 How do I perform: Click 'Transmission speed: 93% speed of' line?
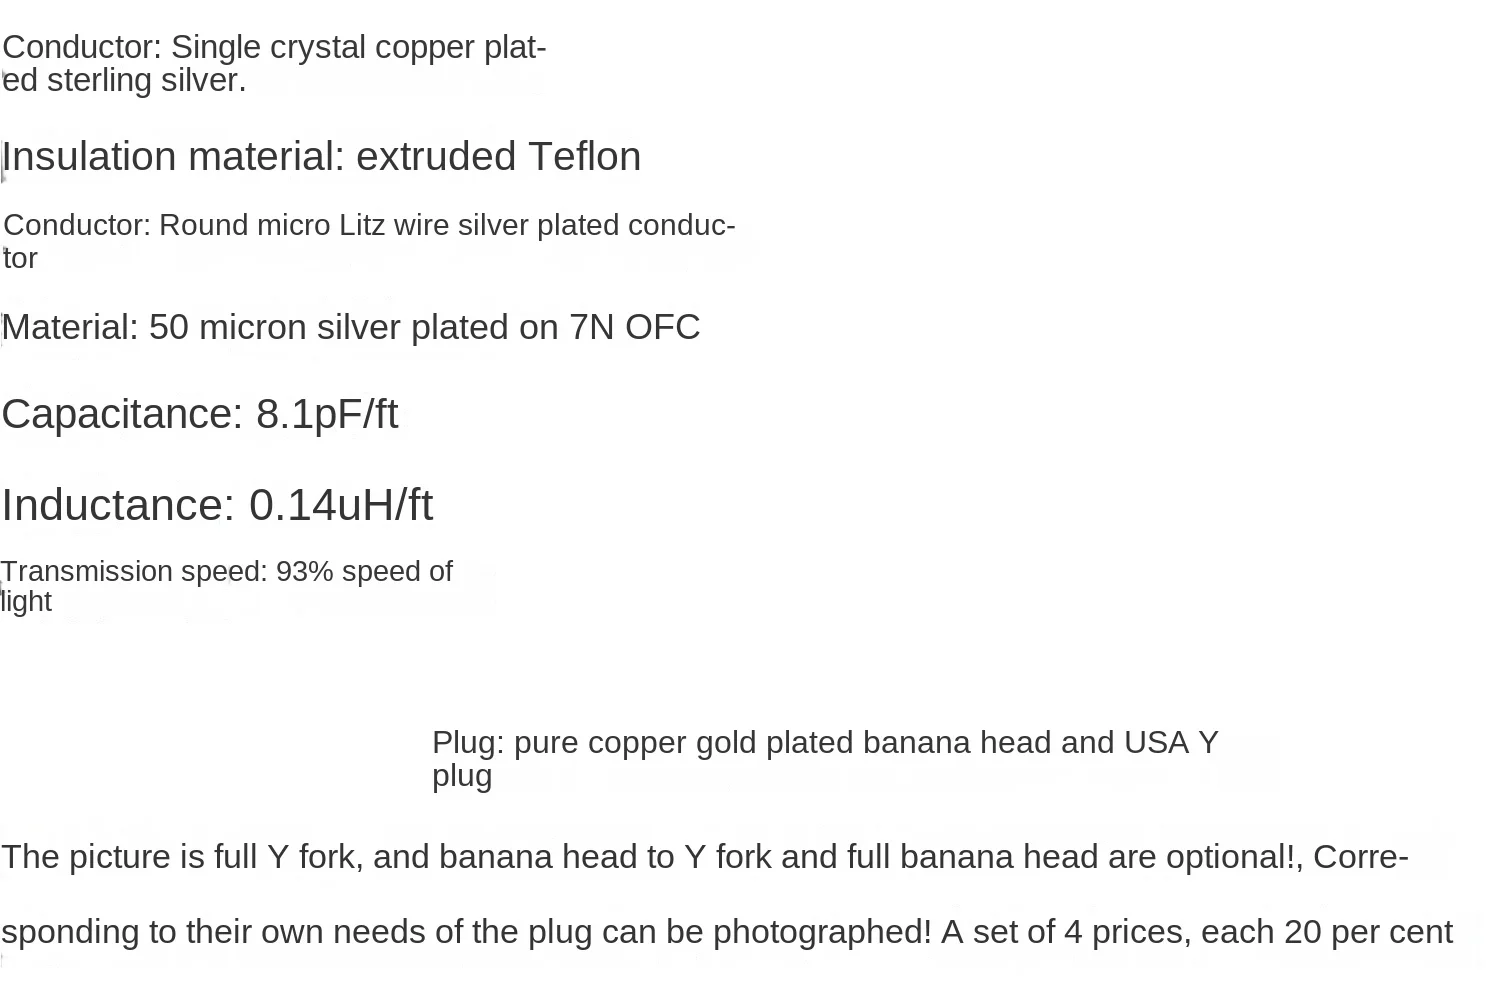tap(227, 571)
